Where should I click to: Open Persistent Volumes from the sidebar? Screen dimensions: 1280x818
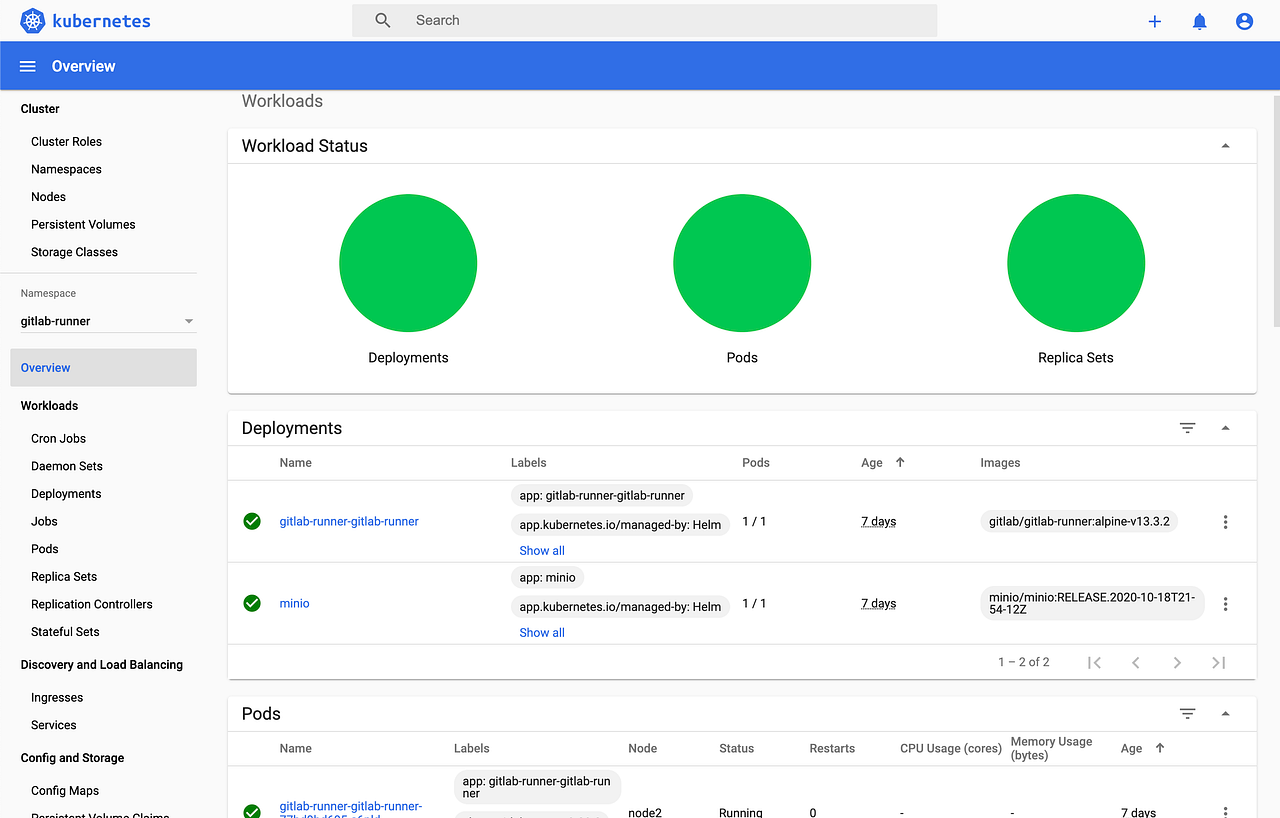click(83, 224)
